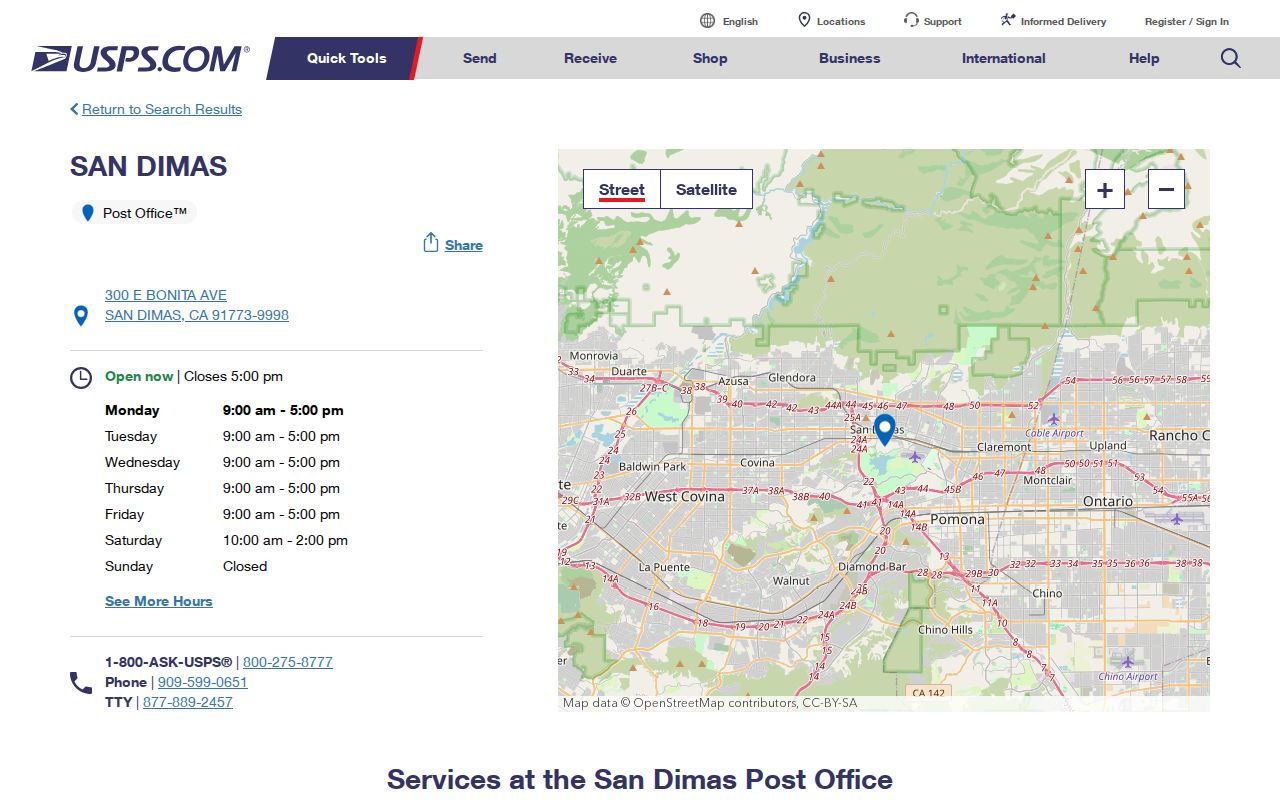Open the 300 E BONITA AVE address link
Viewport: 1280px width, 800px height.
pos(166,295)
